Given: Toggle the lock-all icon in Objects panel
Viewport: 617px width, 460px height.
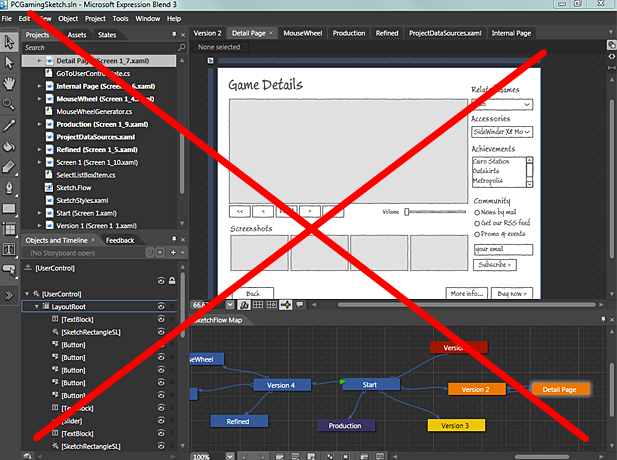Looking at the screenshot, I should [x=172, y=281].
